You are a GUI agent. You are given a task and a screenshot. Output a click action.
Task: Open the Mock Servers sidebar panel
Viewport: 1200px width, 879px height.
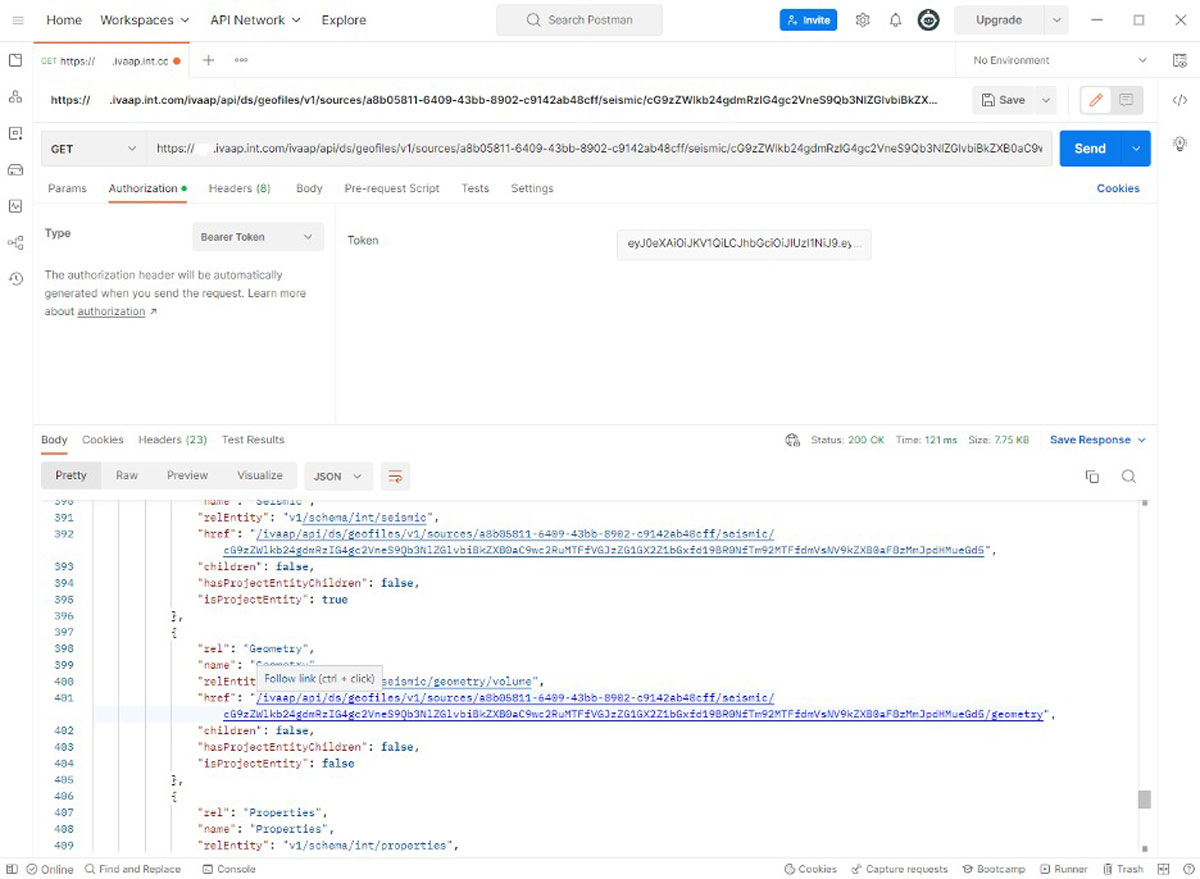point(15,170)
